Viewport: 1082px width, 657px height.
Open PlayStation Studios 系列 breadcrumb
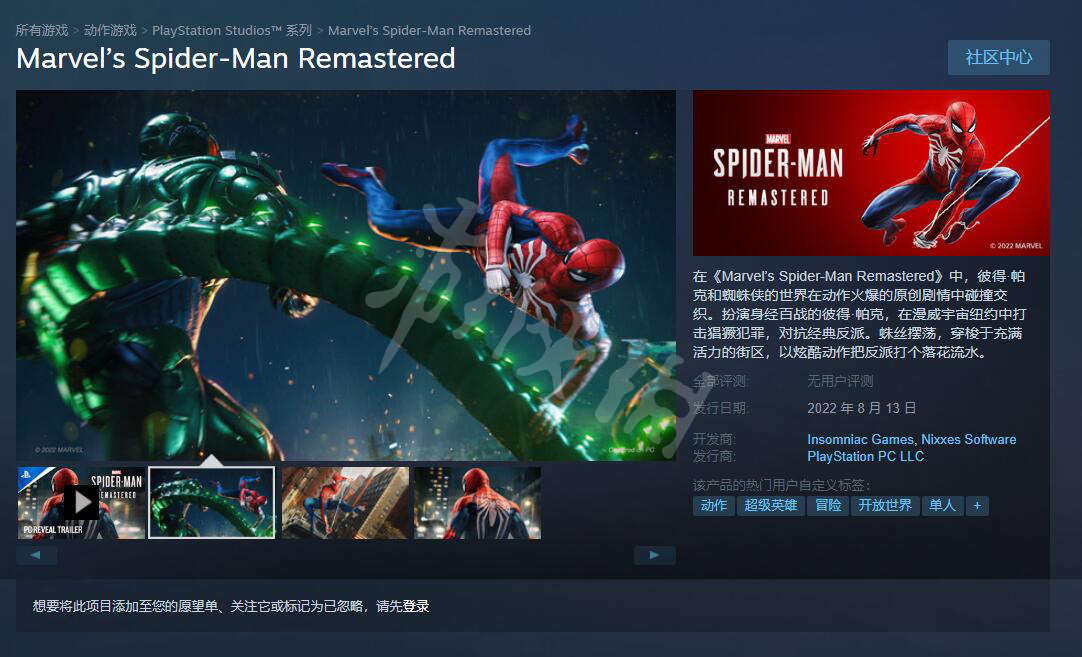coord(232,30)
